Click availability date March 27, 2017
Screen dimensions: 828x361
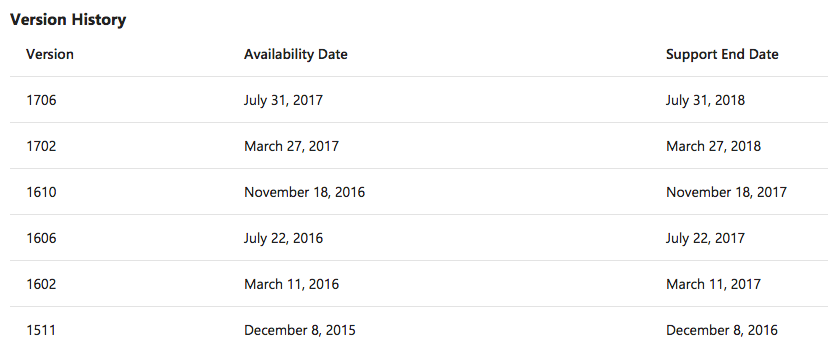(x=291, y=146)
